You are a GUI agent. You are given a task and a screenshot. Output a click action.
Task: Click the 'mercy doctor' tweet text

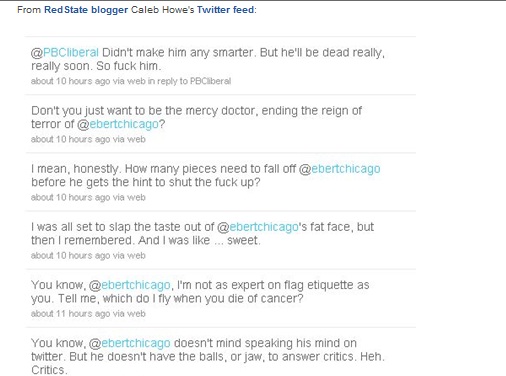click(197, 117)
